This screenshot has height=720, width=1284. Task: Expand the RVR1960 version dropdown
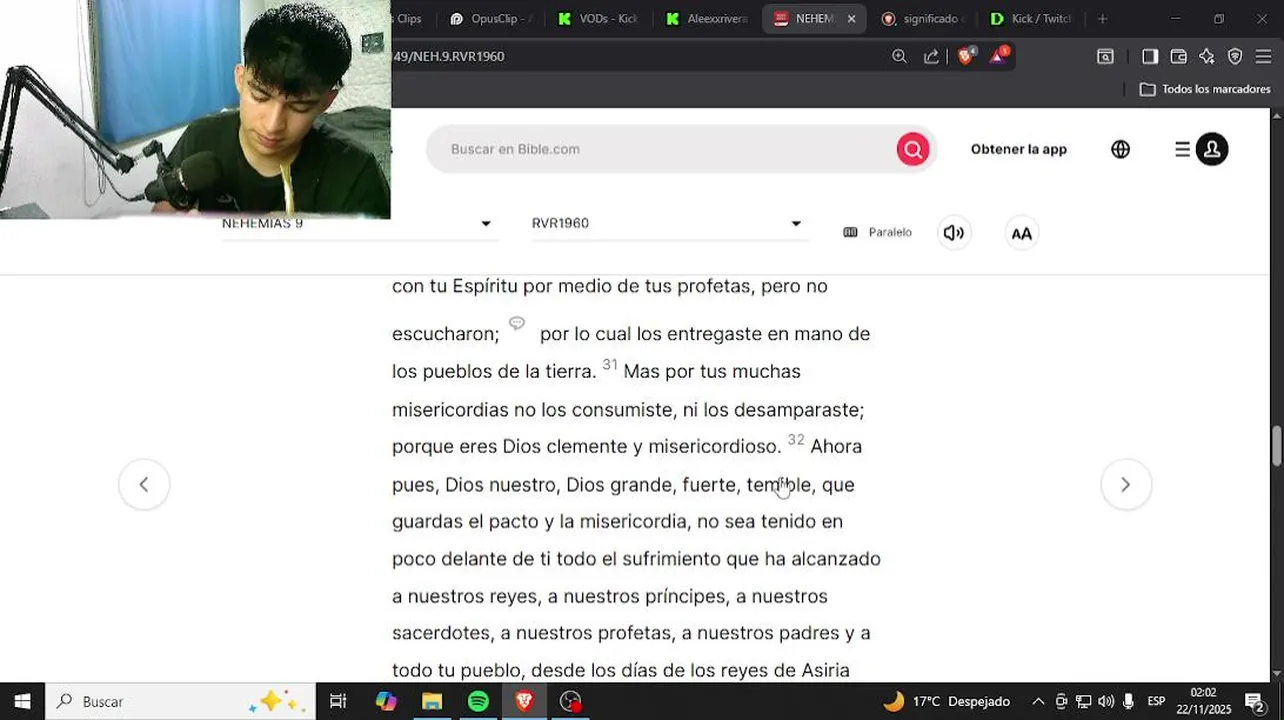coord(668,223)
